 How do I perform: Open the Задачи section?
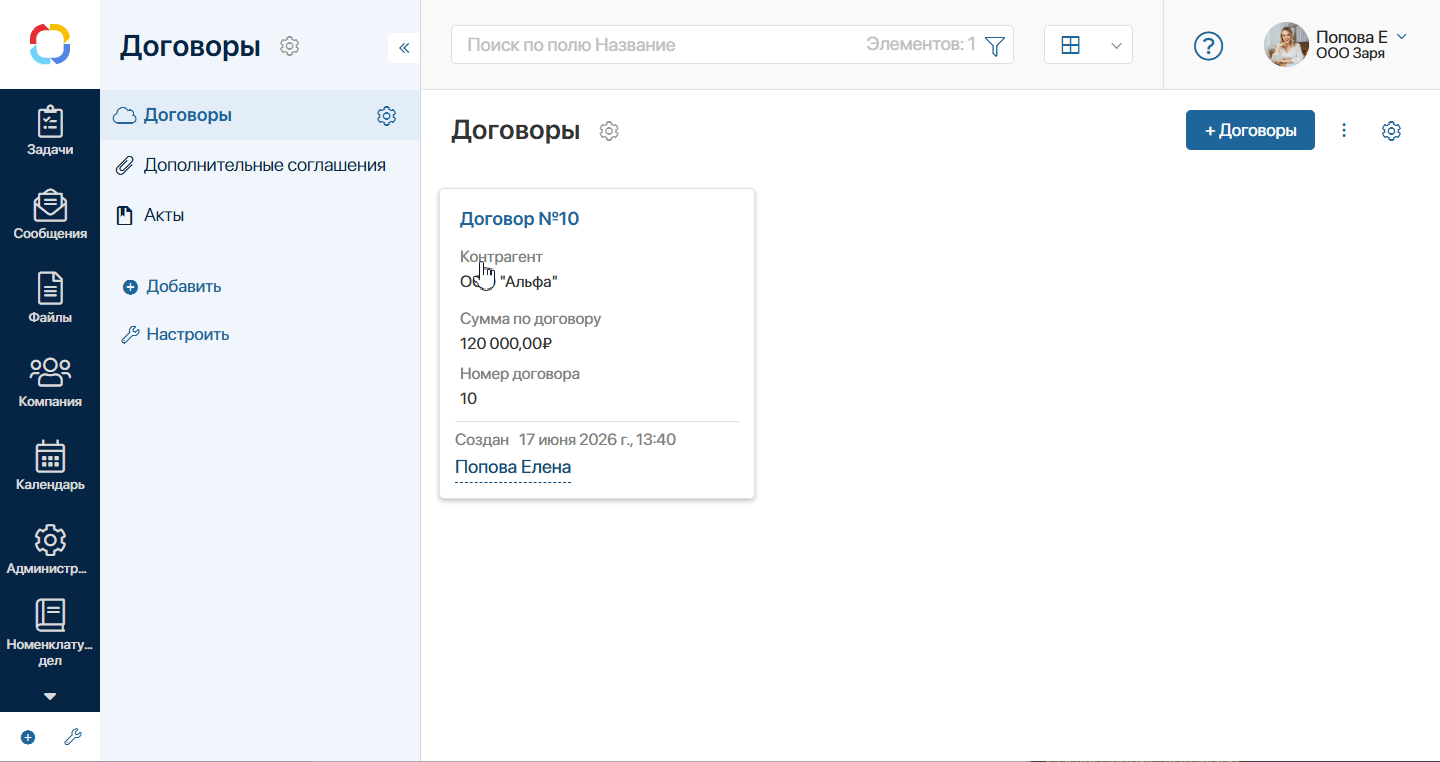coord(50,133)
